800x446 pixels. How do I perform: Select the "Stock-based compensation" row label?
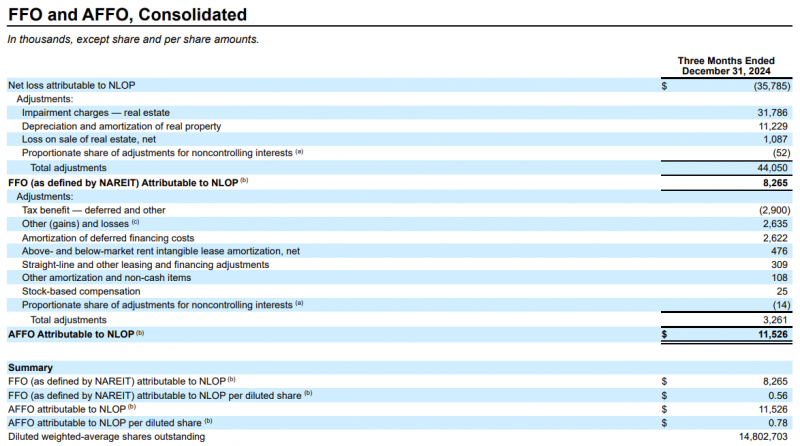click(83, 291)
